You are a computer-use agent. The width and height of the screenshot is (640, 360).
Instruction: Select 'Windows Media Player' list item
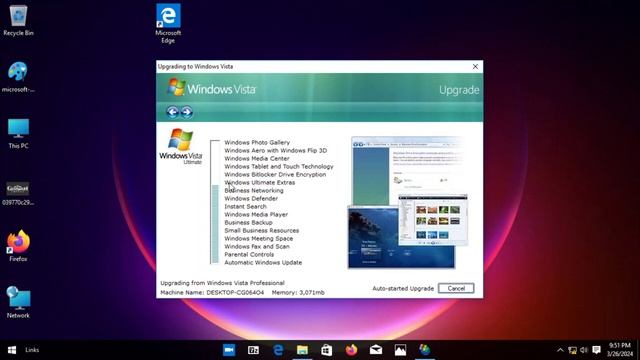[x=256, y=214]
